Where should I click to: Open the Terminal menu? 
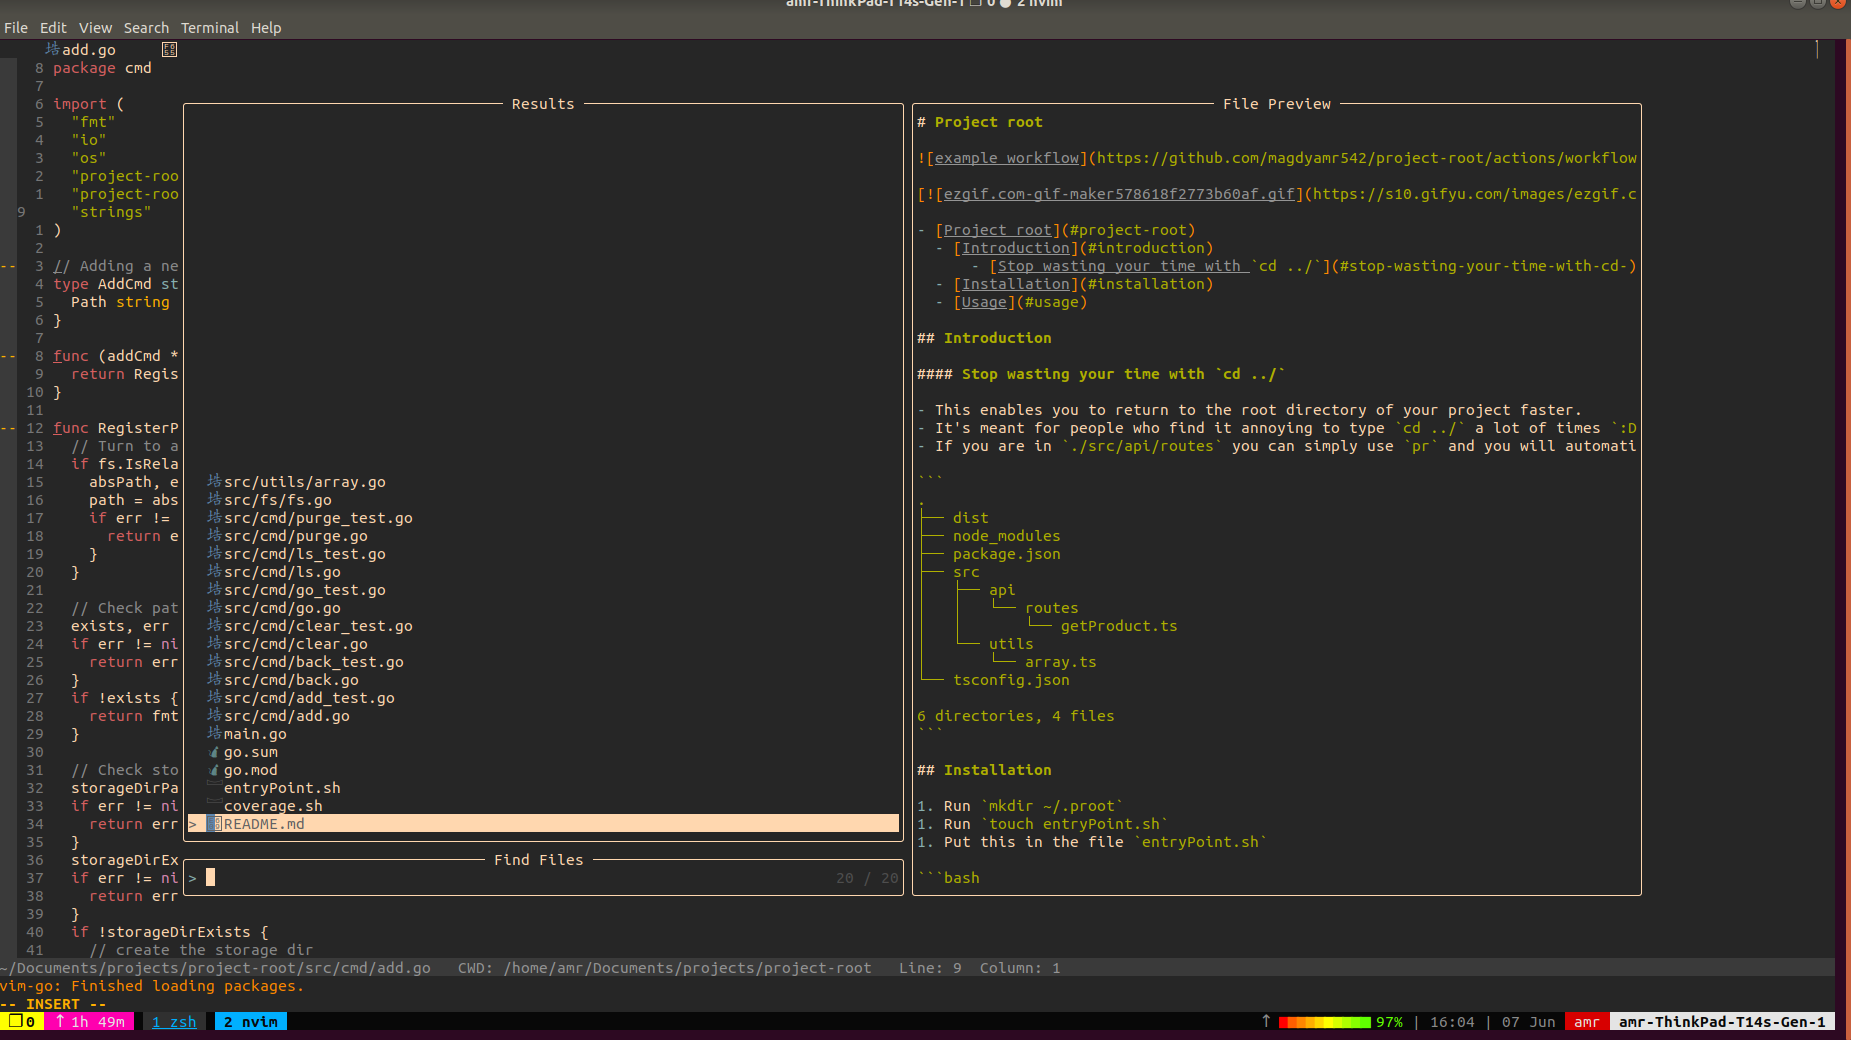(209, 28)
